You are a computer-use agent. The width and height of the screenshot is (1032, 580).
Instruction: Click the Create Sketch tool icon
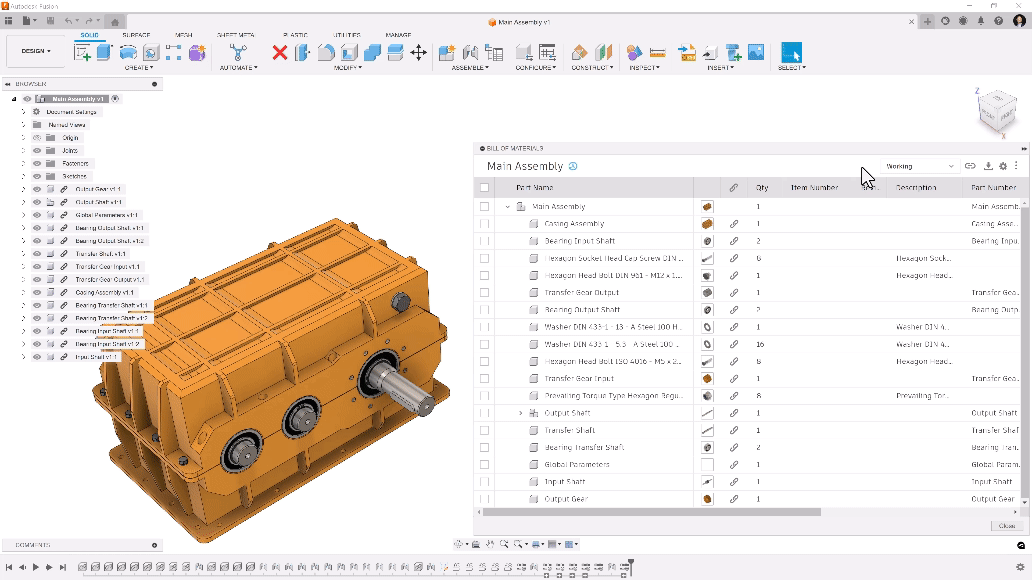(x=82, y=52)
